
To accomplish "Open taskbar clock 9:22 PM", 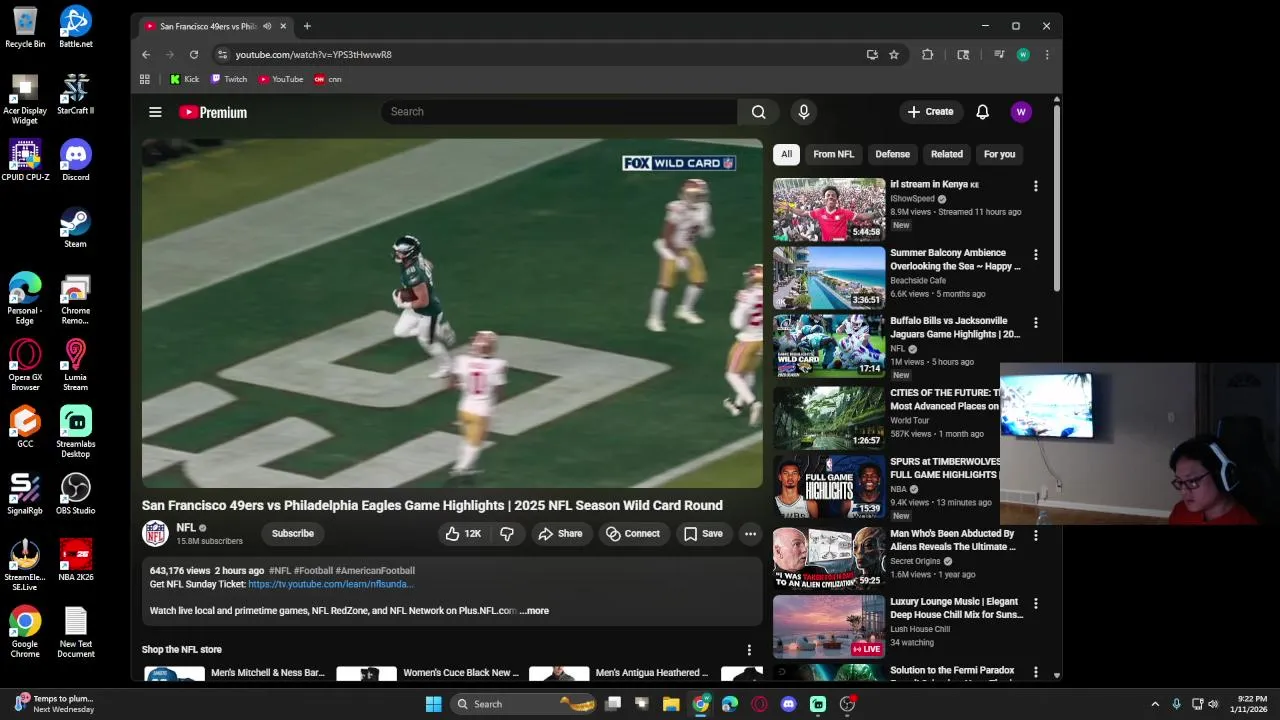I will tap(1252, 704).
